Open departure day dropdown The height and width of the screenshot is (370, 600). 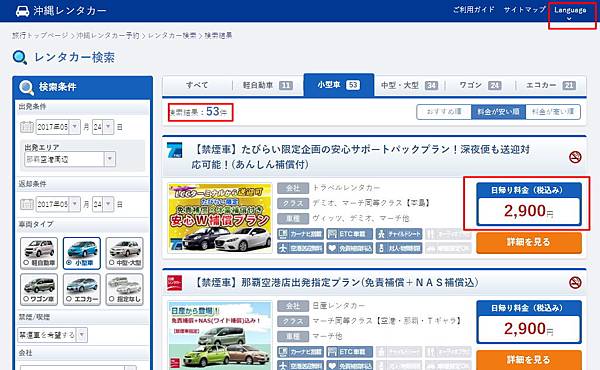(103, 127)
